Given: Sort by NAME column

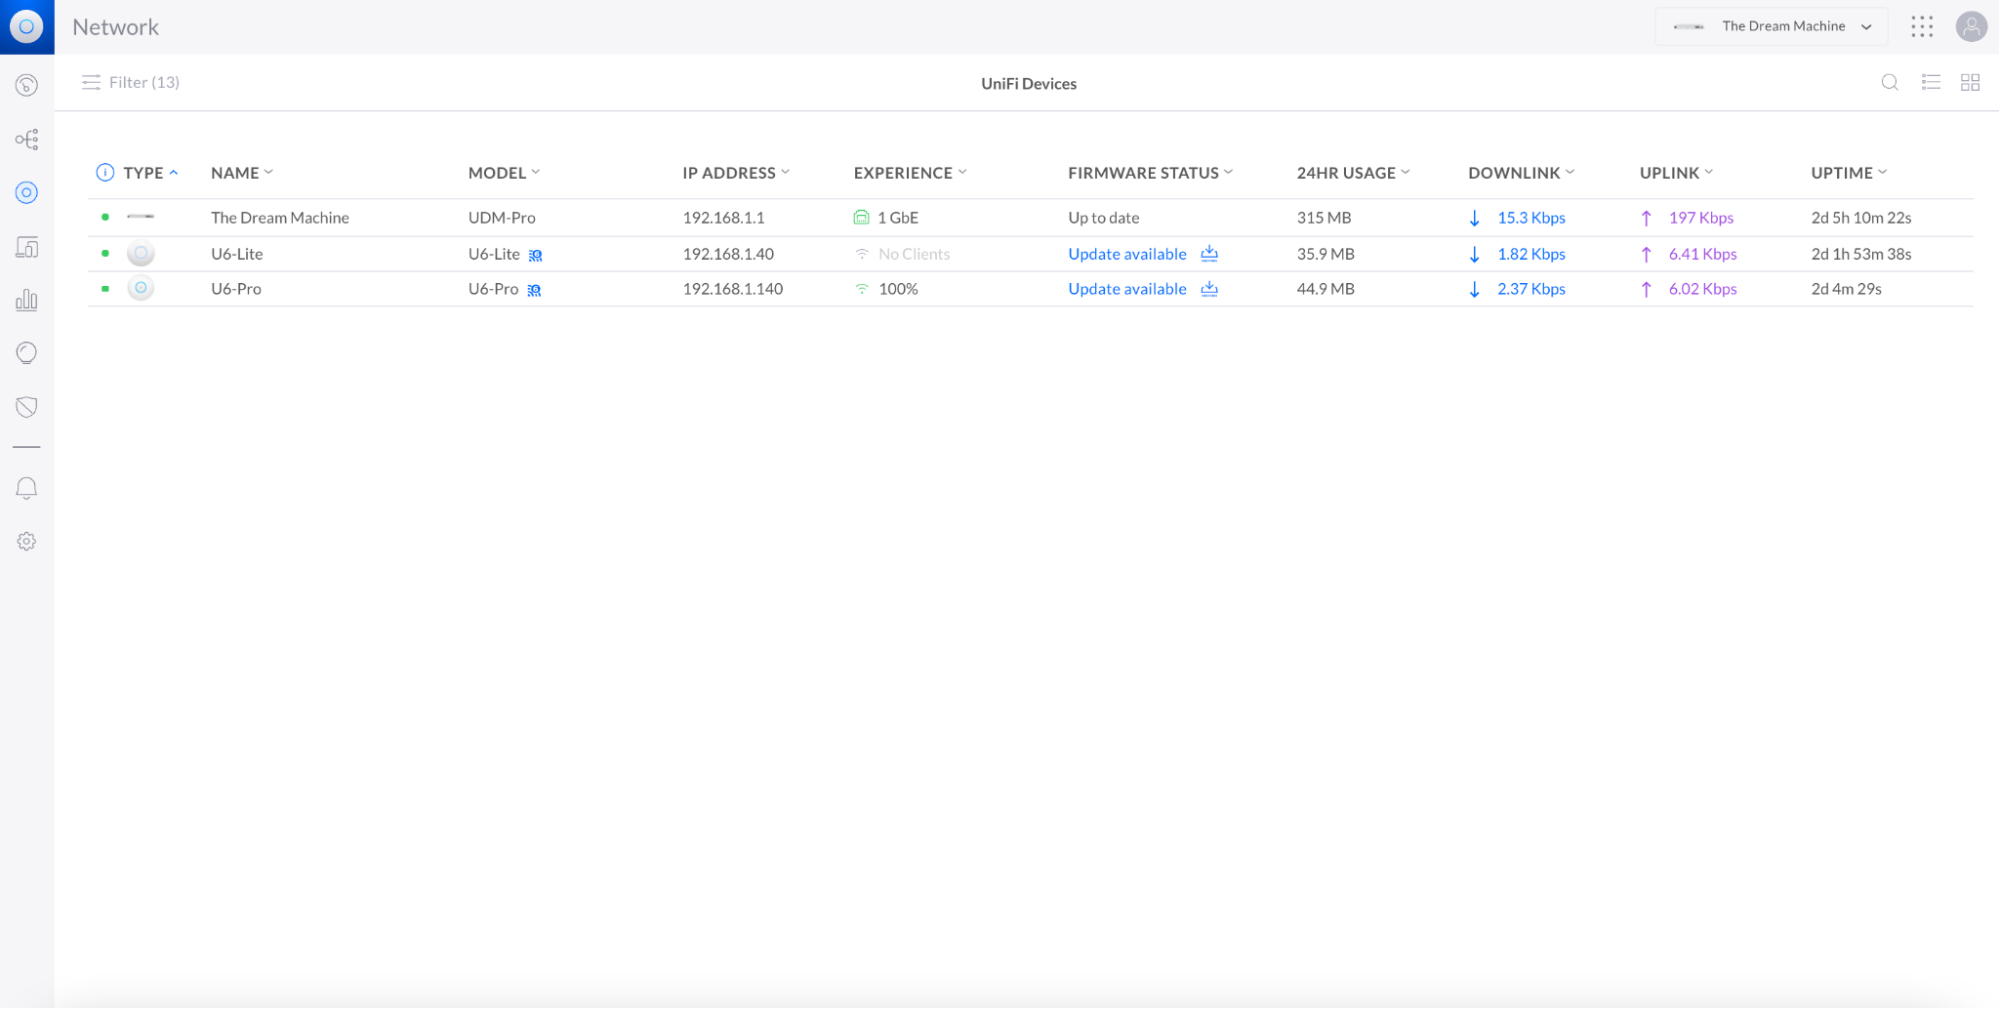Looking at the screenshot, I should 242,172.
